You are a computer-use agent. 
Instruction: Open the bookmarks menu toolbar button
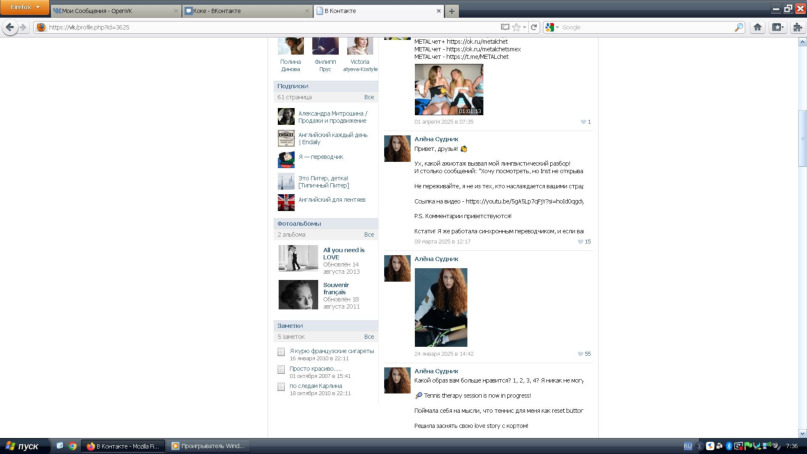point(777,27)
